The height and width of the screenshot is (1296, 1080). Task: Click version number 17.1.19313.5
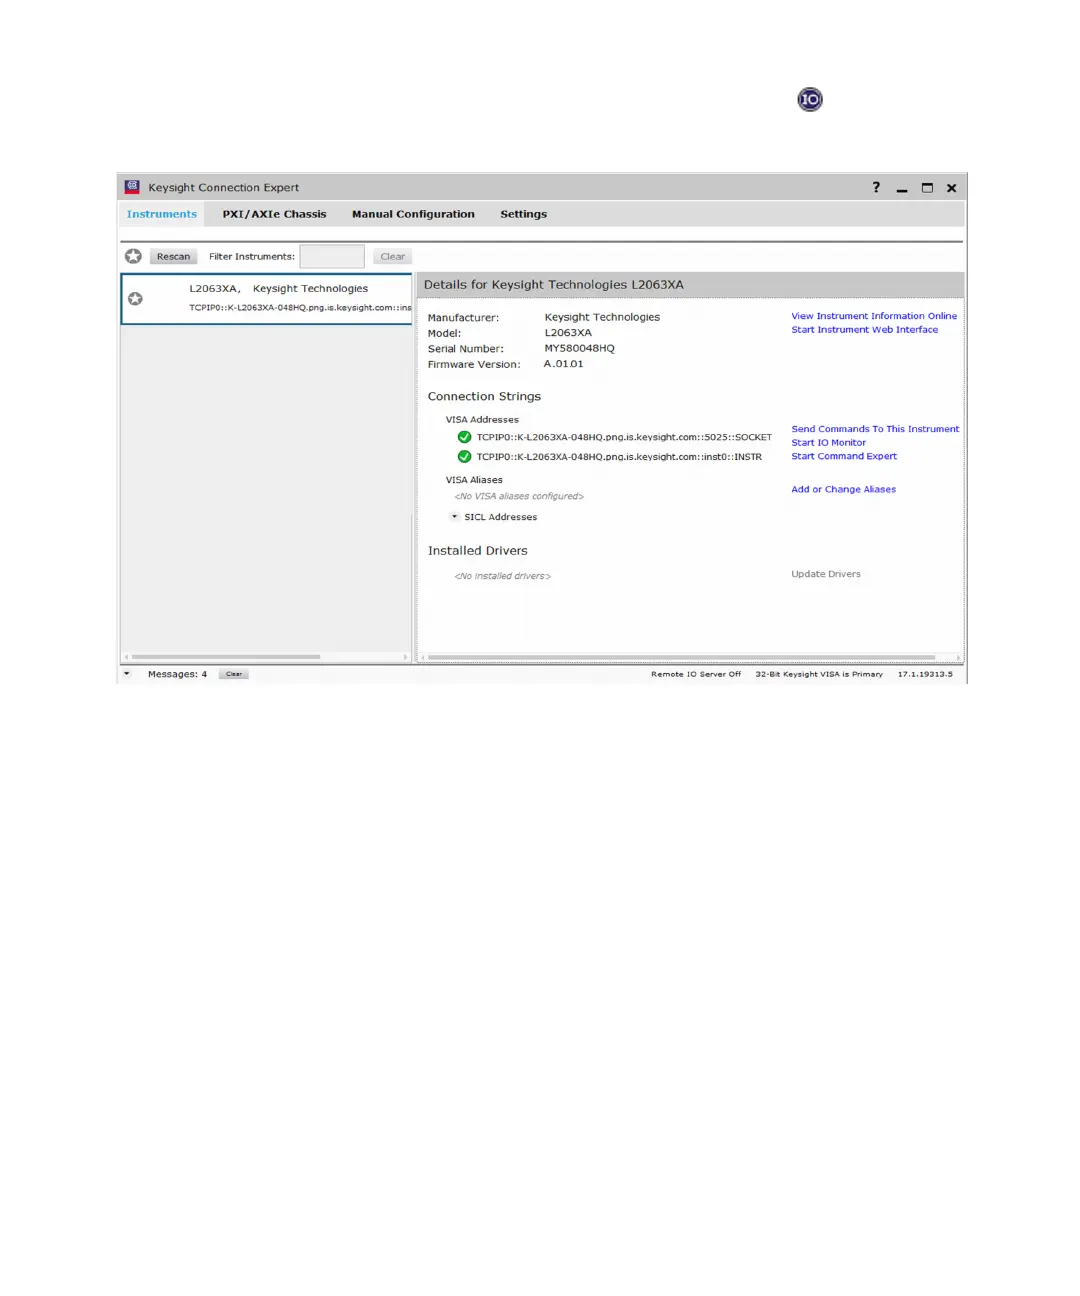925,674
